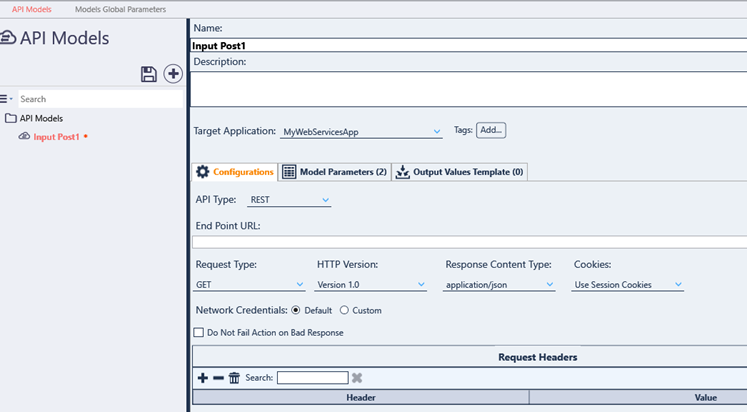Add a request header with plus icon
747x412 pixels.
point(202,378)
